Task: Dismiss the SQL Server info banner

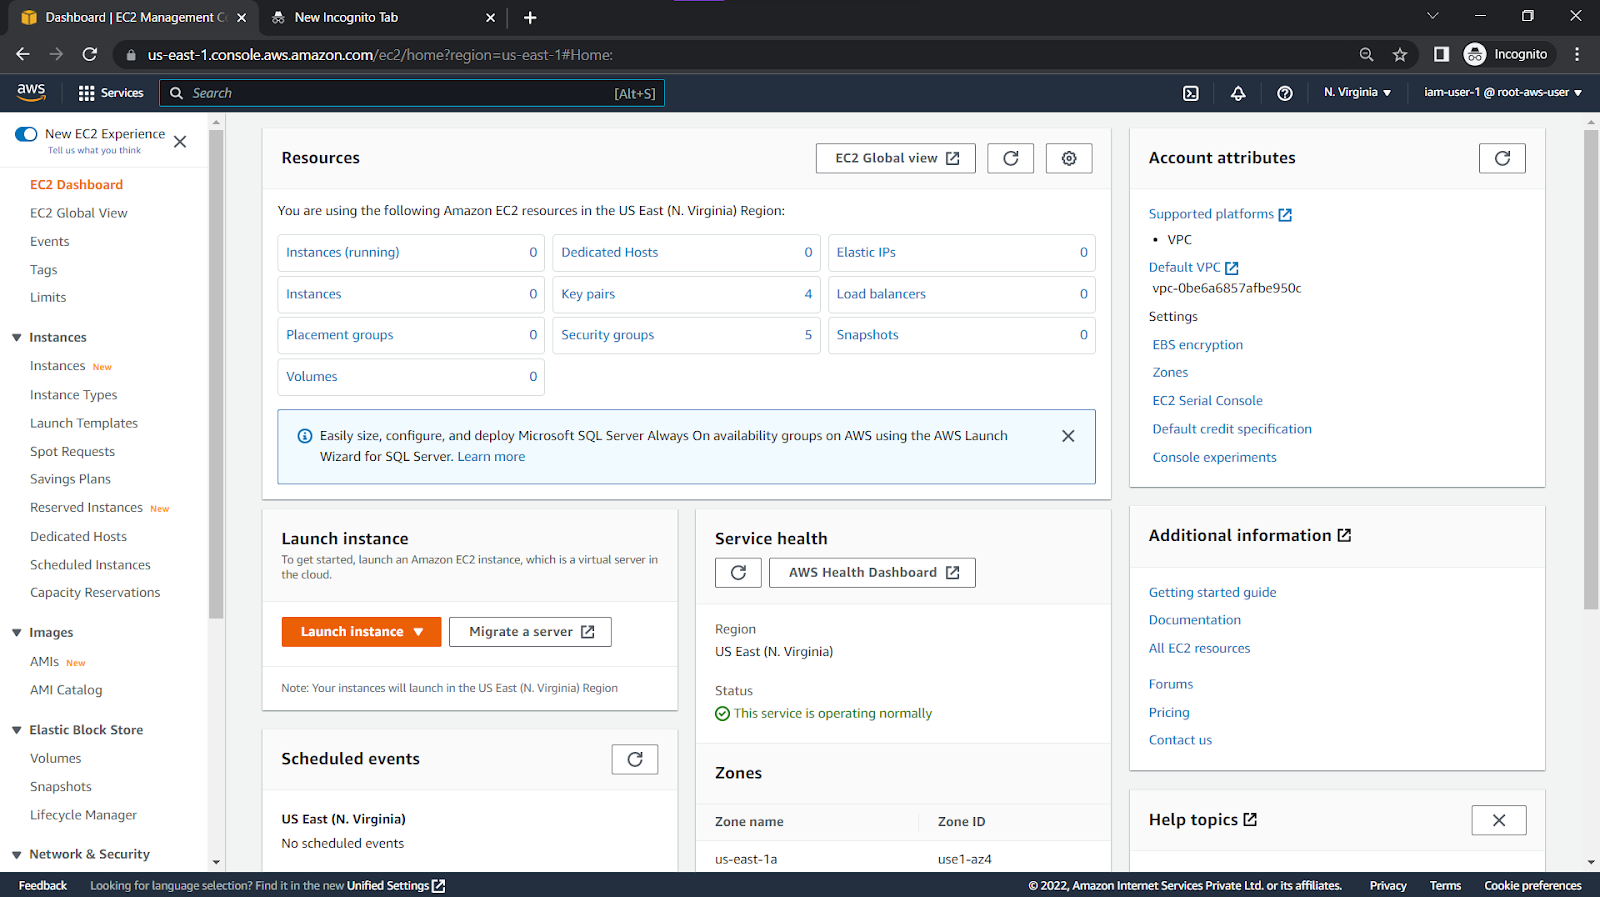Action: coord(1068,436)
